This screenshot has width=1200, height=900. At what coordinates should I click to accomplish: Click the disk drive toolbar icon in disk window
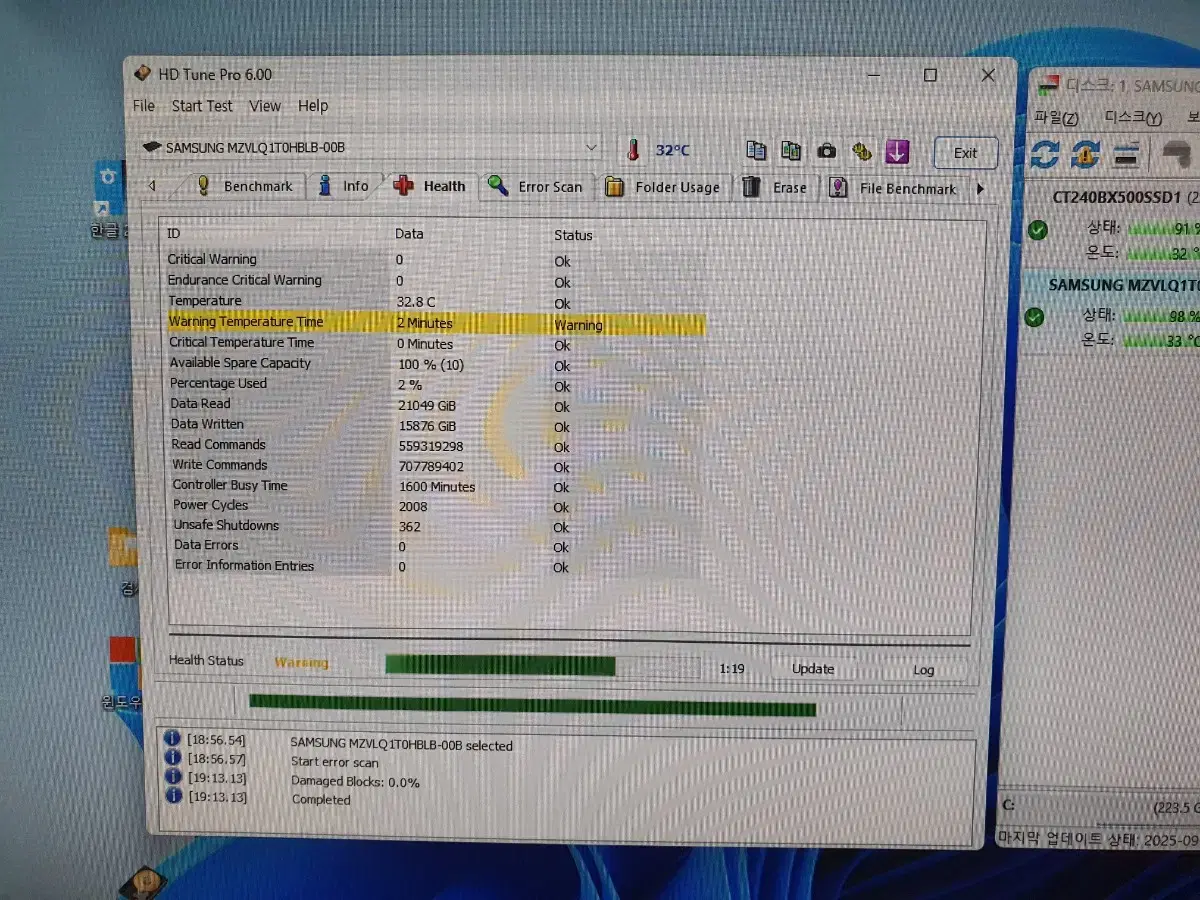click(1127, 156)
